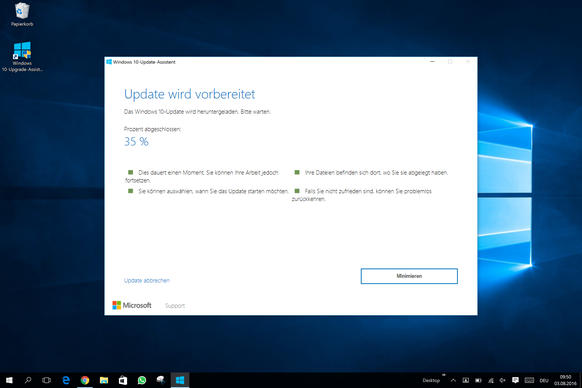582x388 pixels.
Task: Launch Google Chrome from the taskbar
Action: (85, 380)
